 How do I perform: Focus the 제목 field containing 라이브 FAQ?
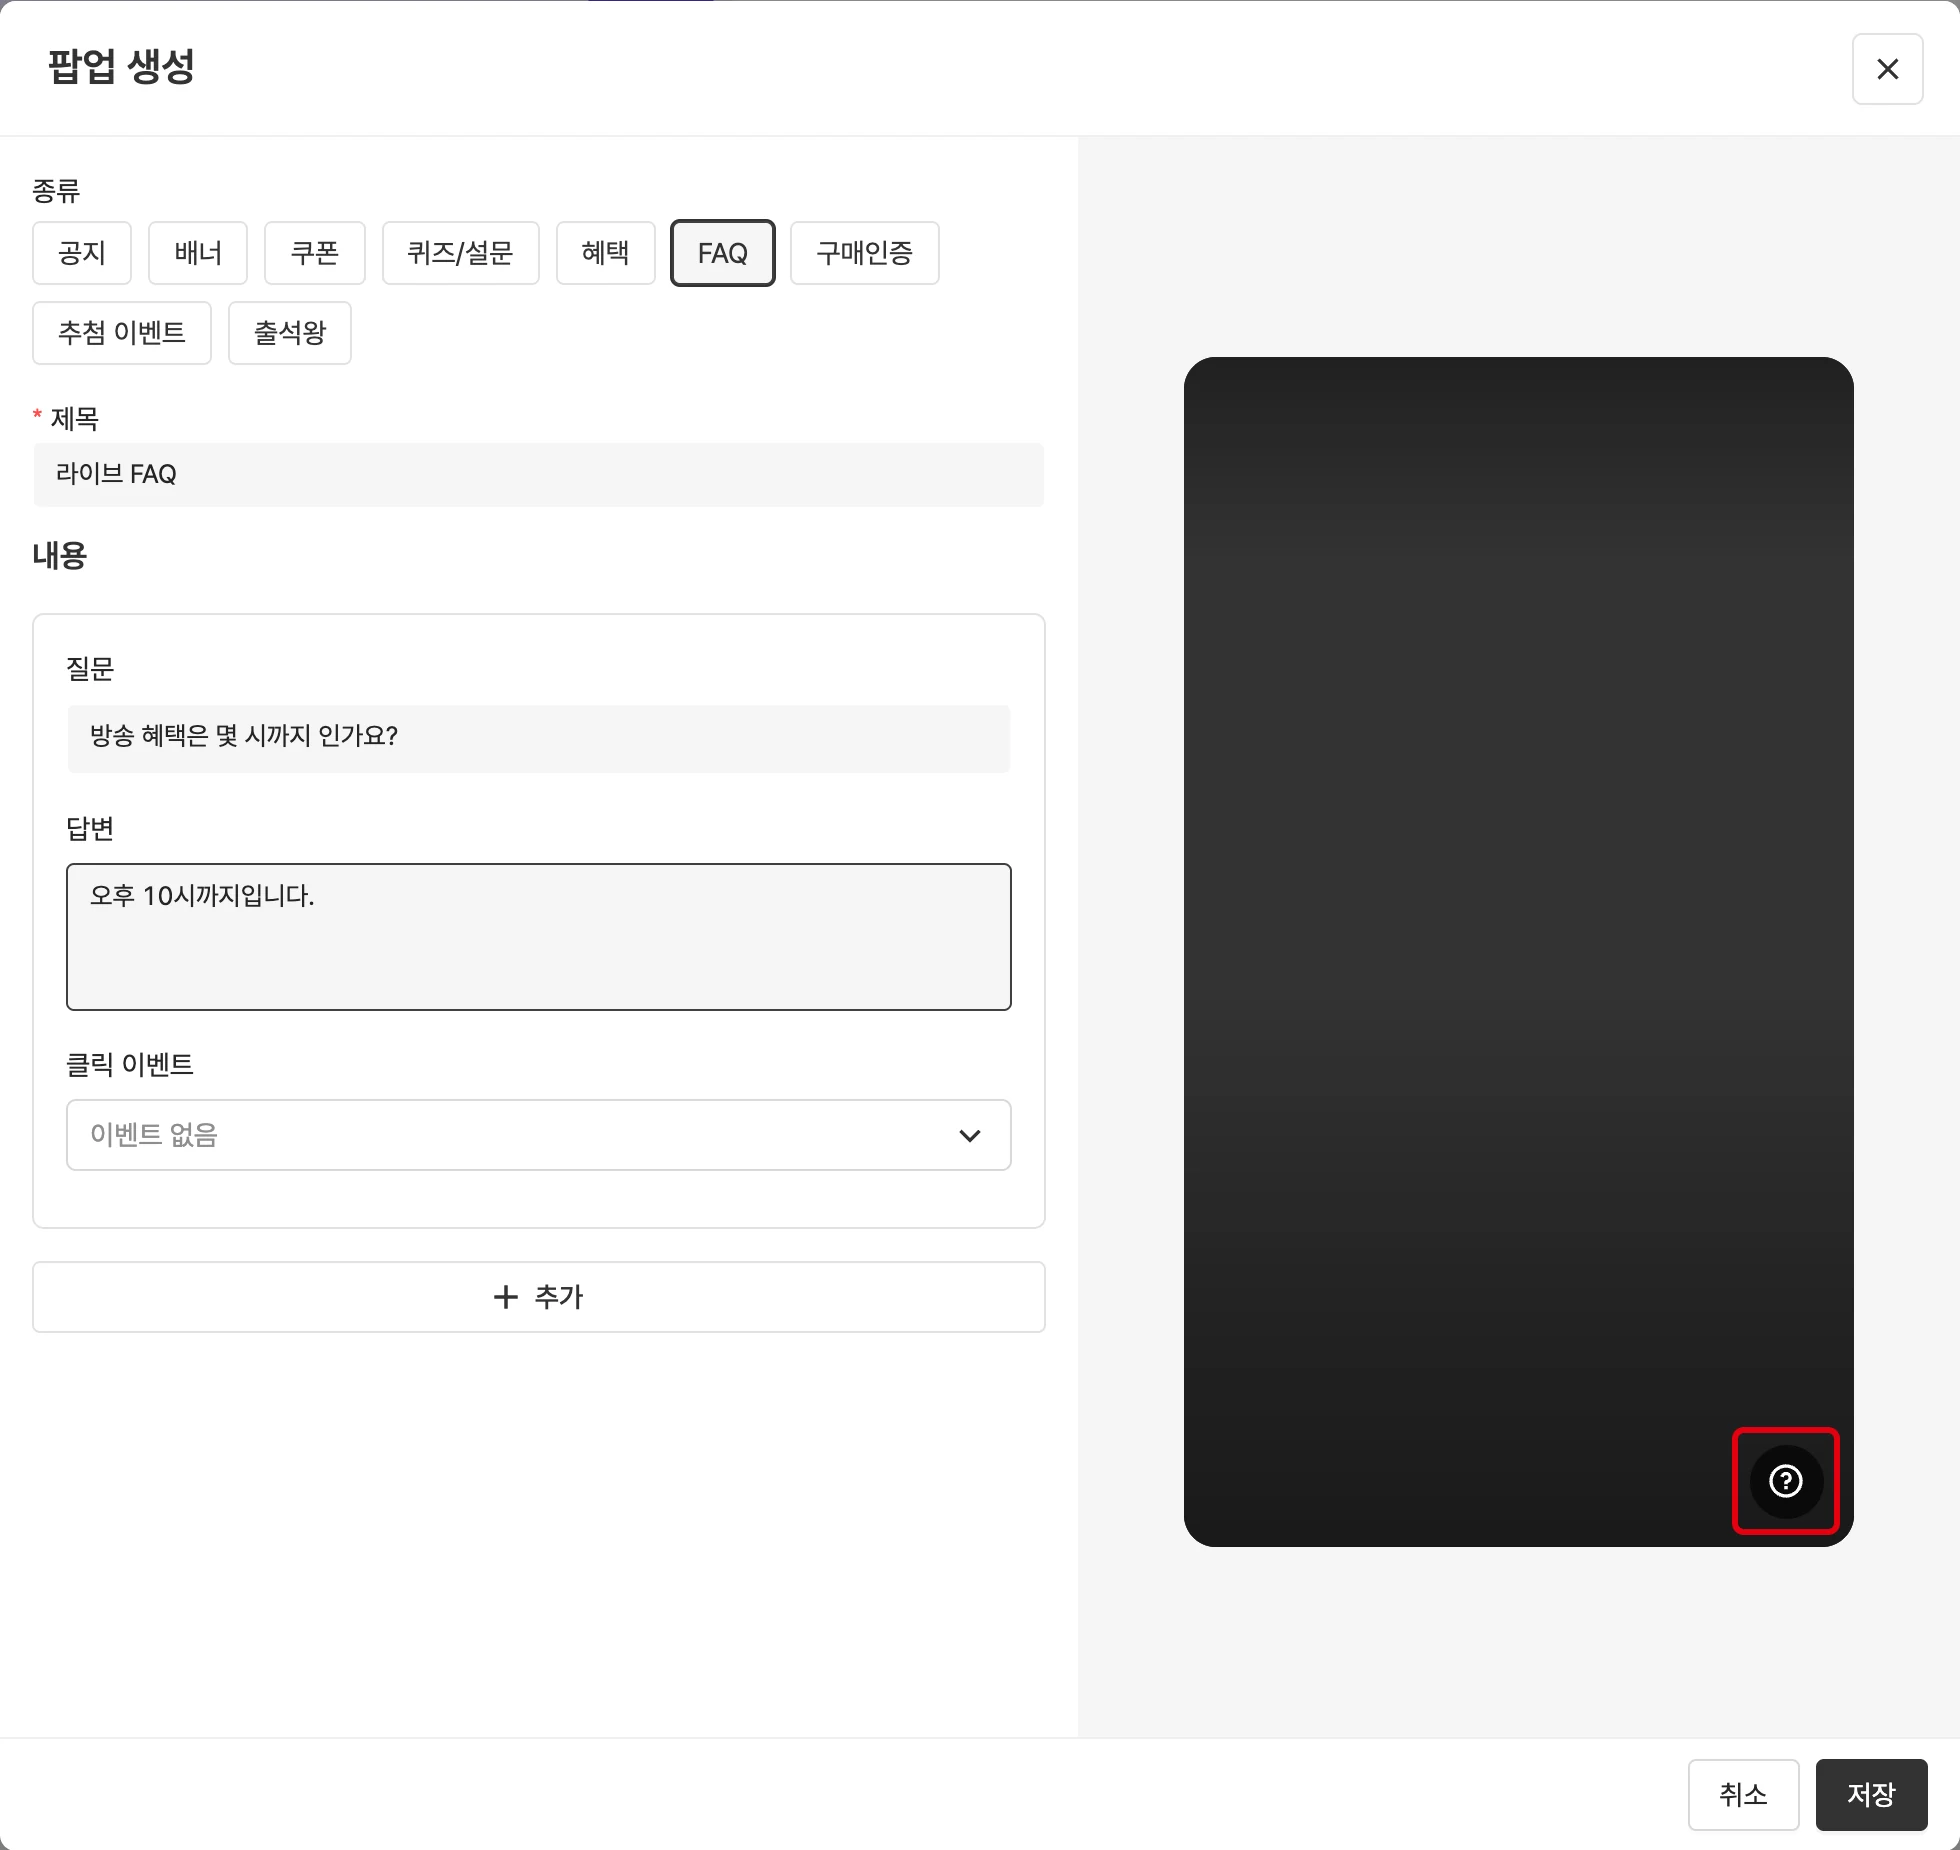[539, 475]
